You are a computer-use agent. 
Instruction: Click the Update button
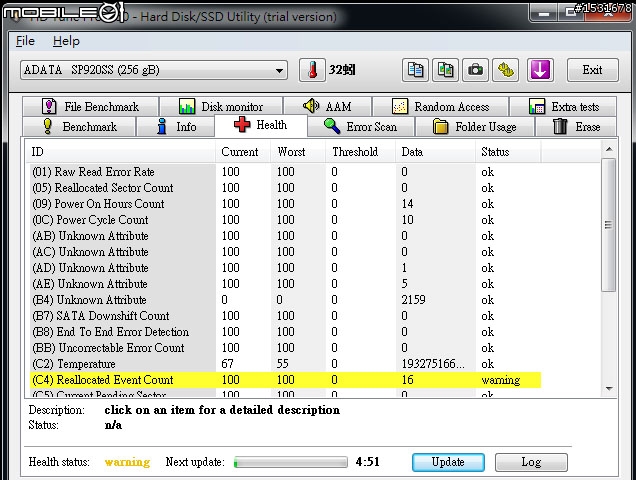[x=448, y=463]
